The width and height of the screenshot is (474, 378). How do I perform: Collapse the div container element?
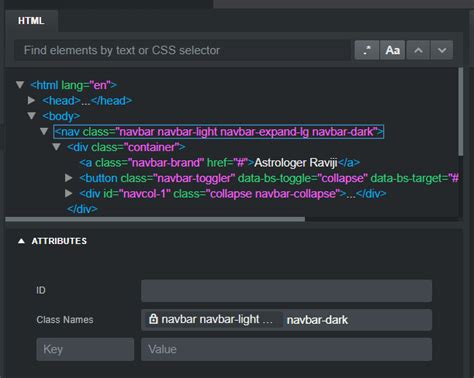click(56, 147)
